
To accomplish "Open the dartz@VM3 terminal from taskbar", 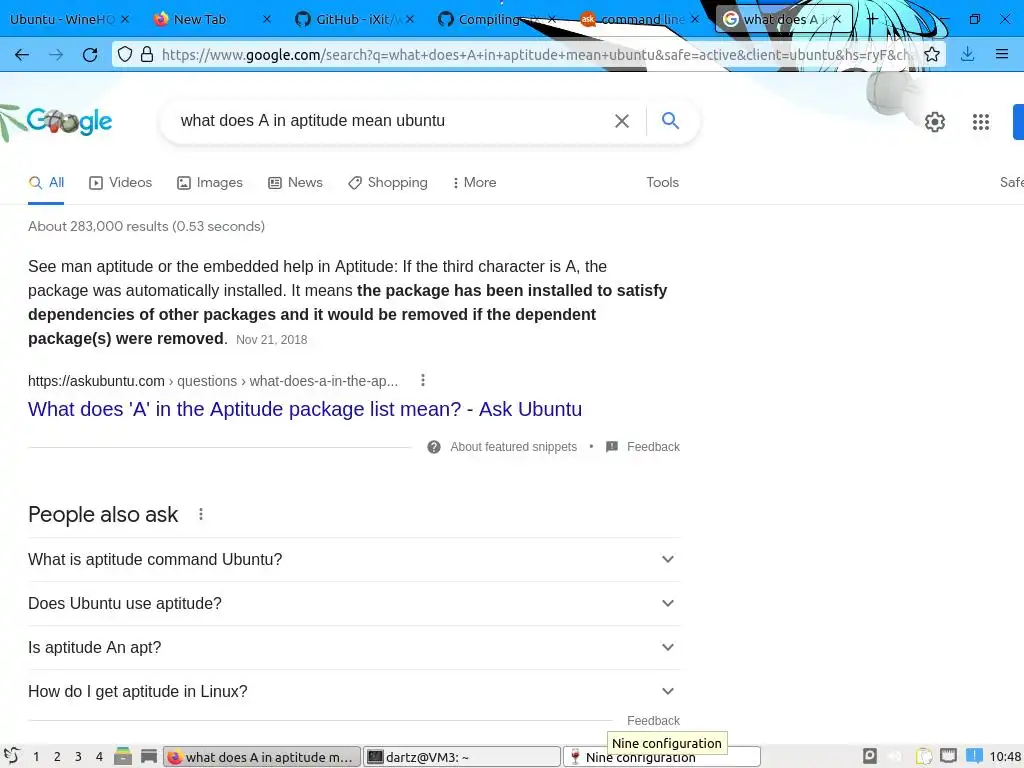I will (462, 756).
